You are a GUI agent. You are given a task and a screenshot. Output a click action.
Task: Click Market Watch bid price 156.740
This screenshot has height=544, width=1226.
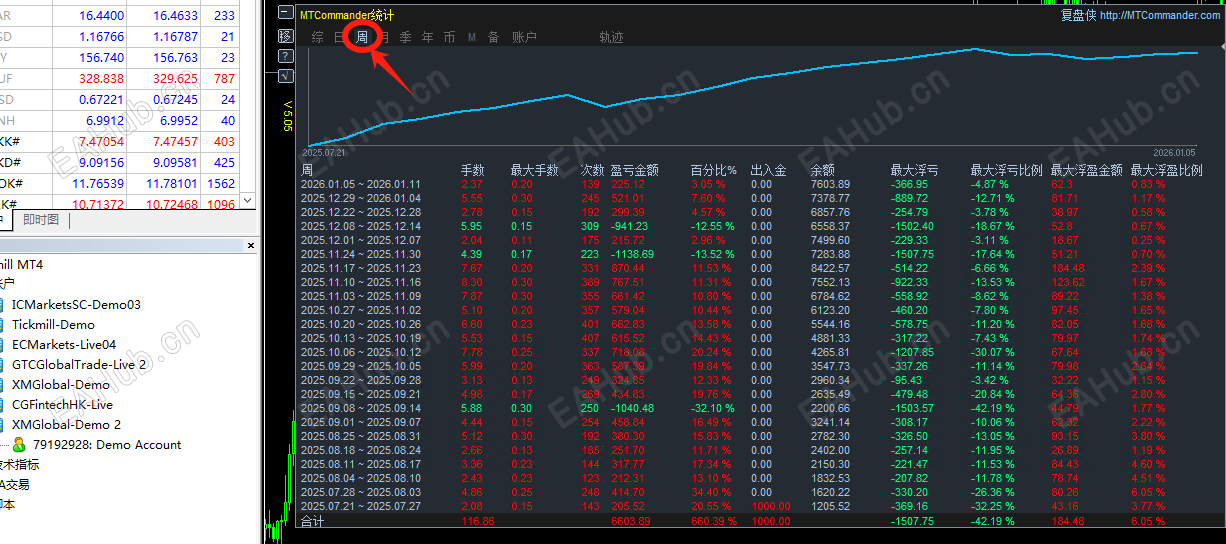(101, 58)
